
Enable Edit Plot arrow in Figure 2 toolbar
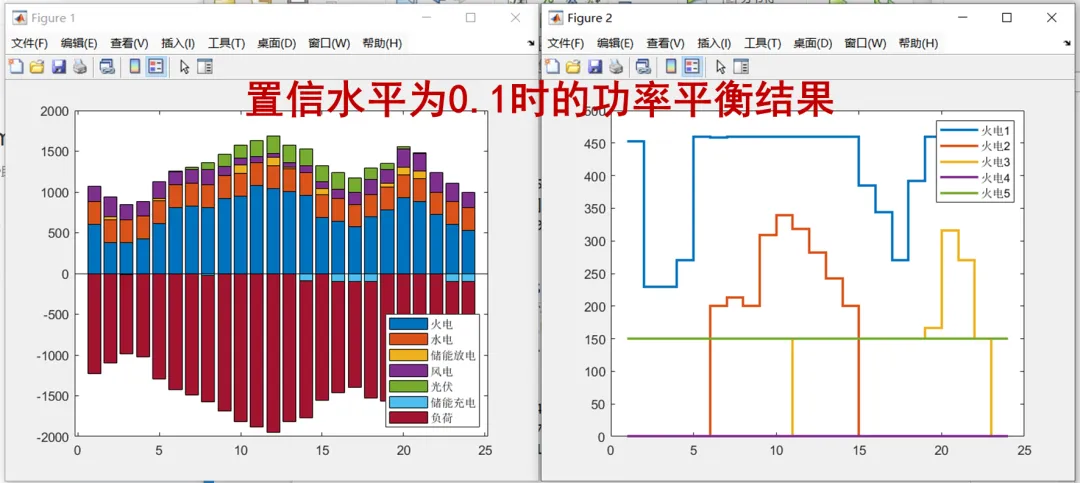[x=720, y=67]
